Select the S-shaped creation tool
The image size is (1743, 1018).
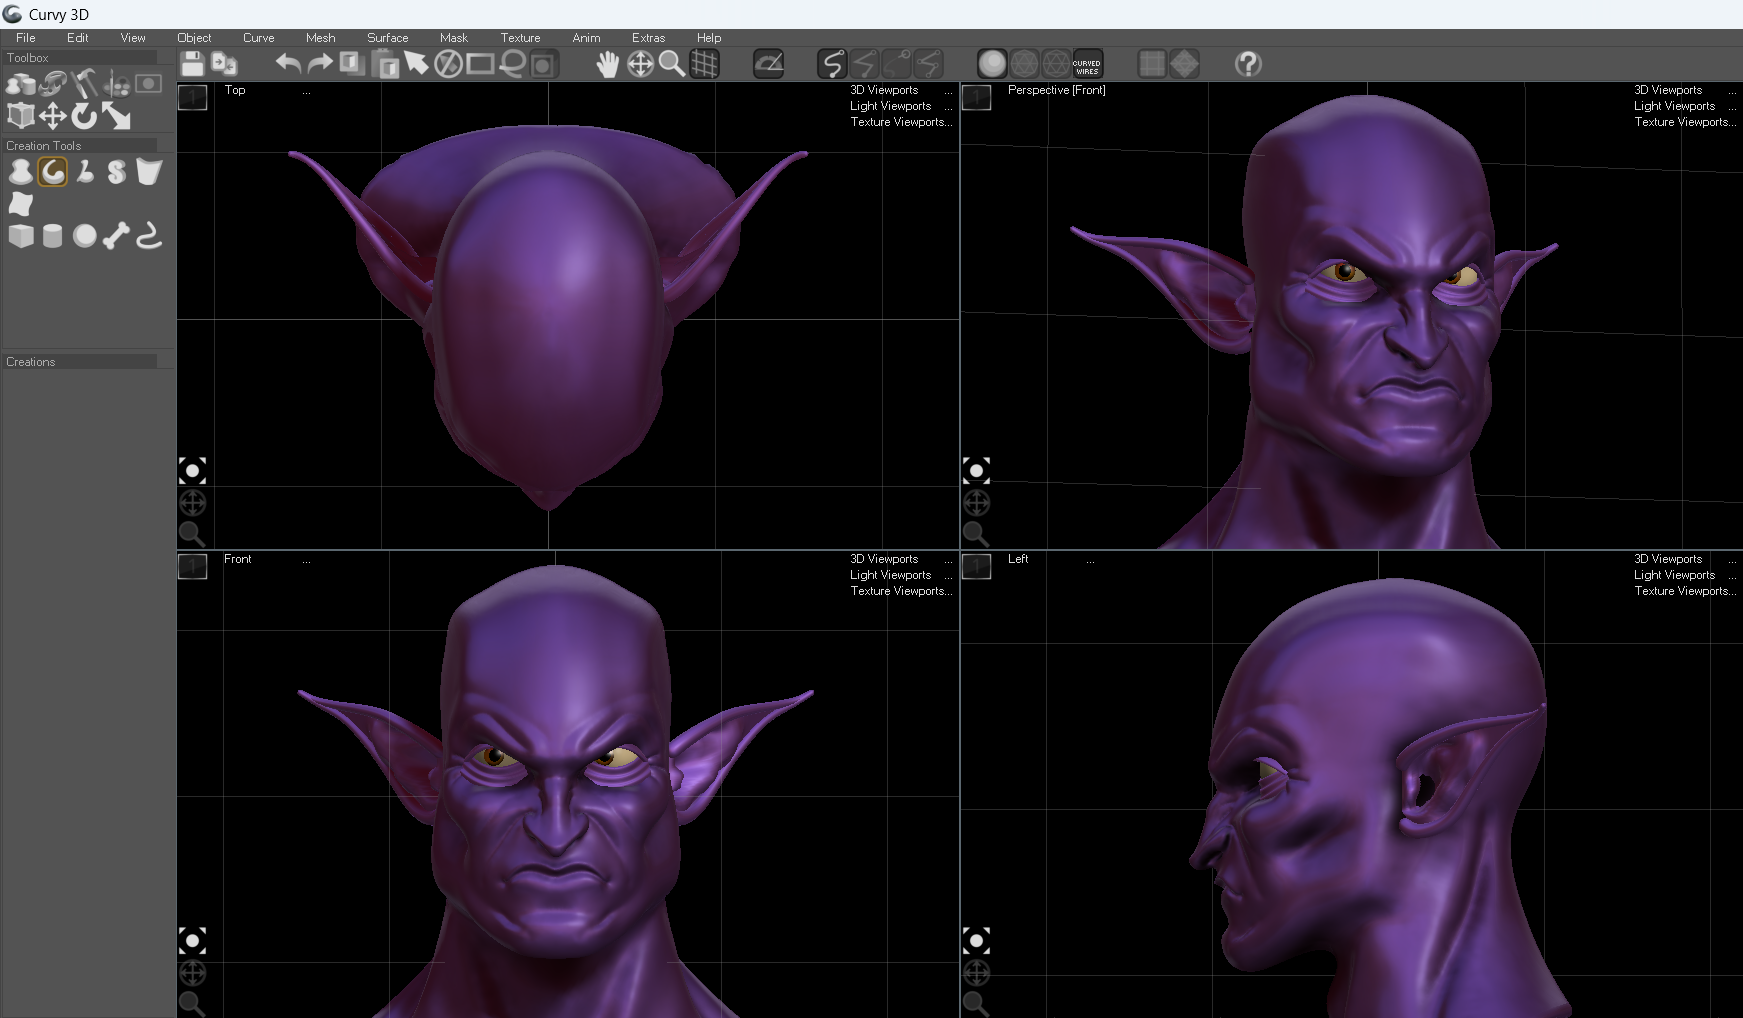[x=117, y=172]
